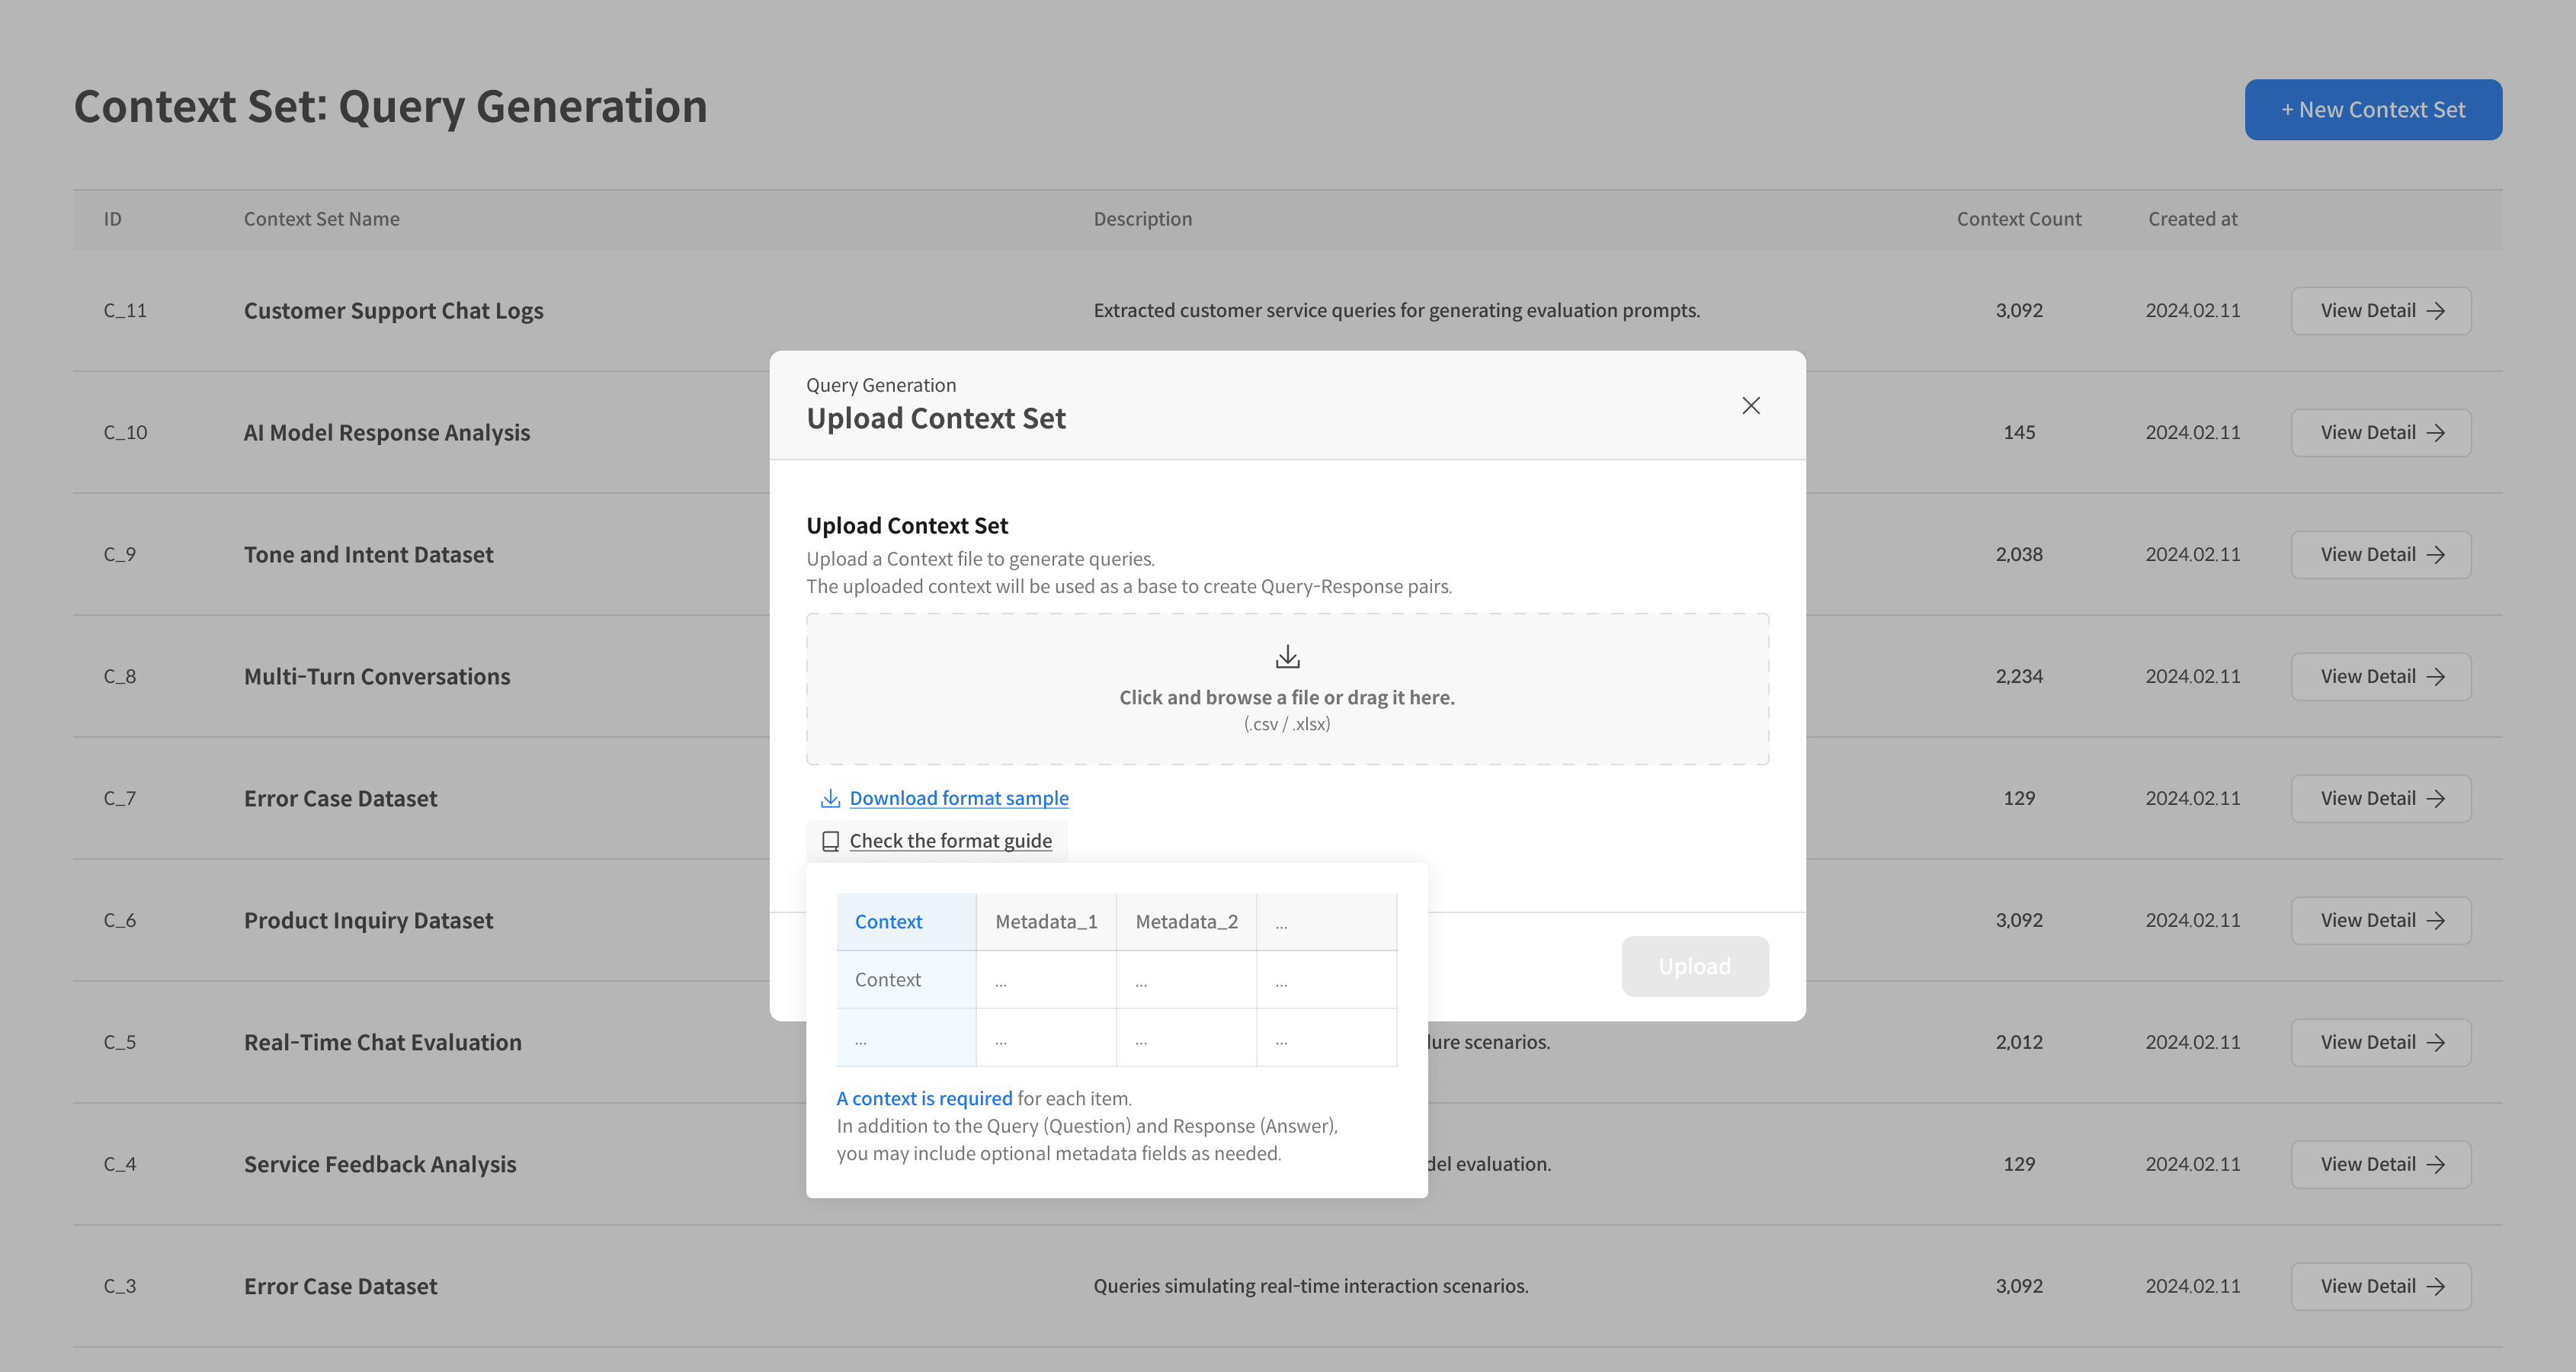2576x1372 pixels.
Task: Open View Detail for Customer Support Chat Logs
Action: click(2380, 311)
